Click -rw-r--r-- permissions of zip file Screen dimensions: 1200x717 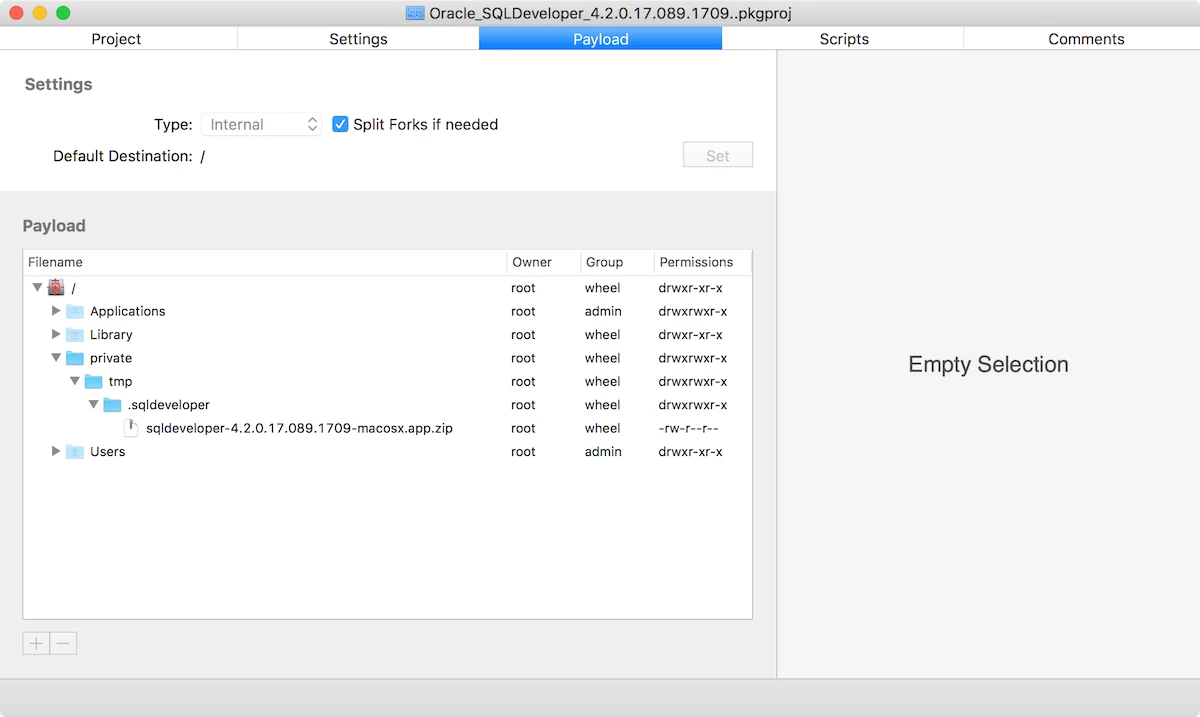(689, 428)
